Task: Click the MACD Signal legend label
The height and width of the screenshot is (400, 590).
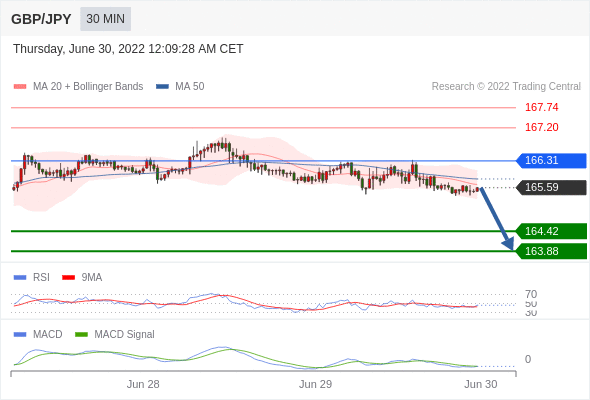Action: 125,335
